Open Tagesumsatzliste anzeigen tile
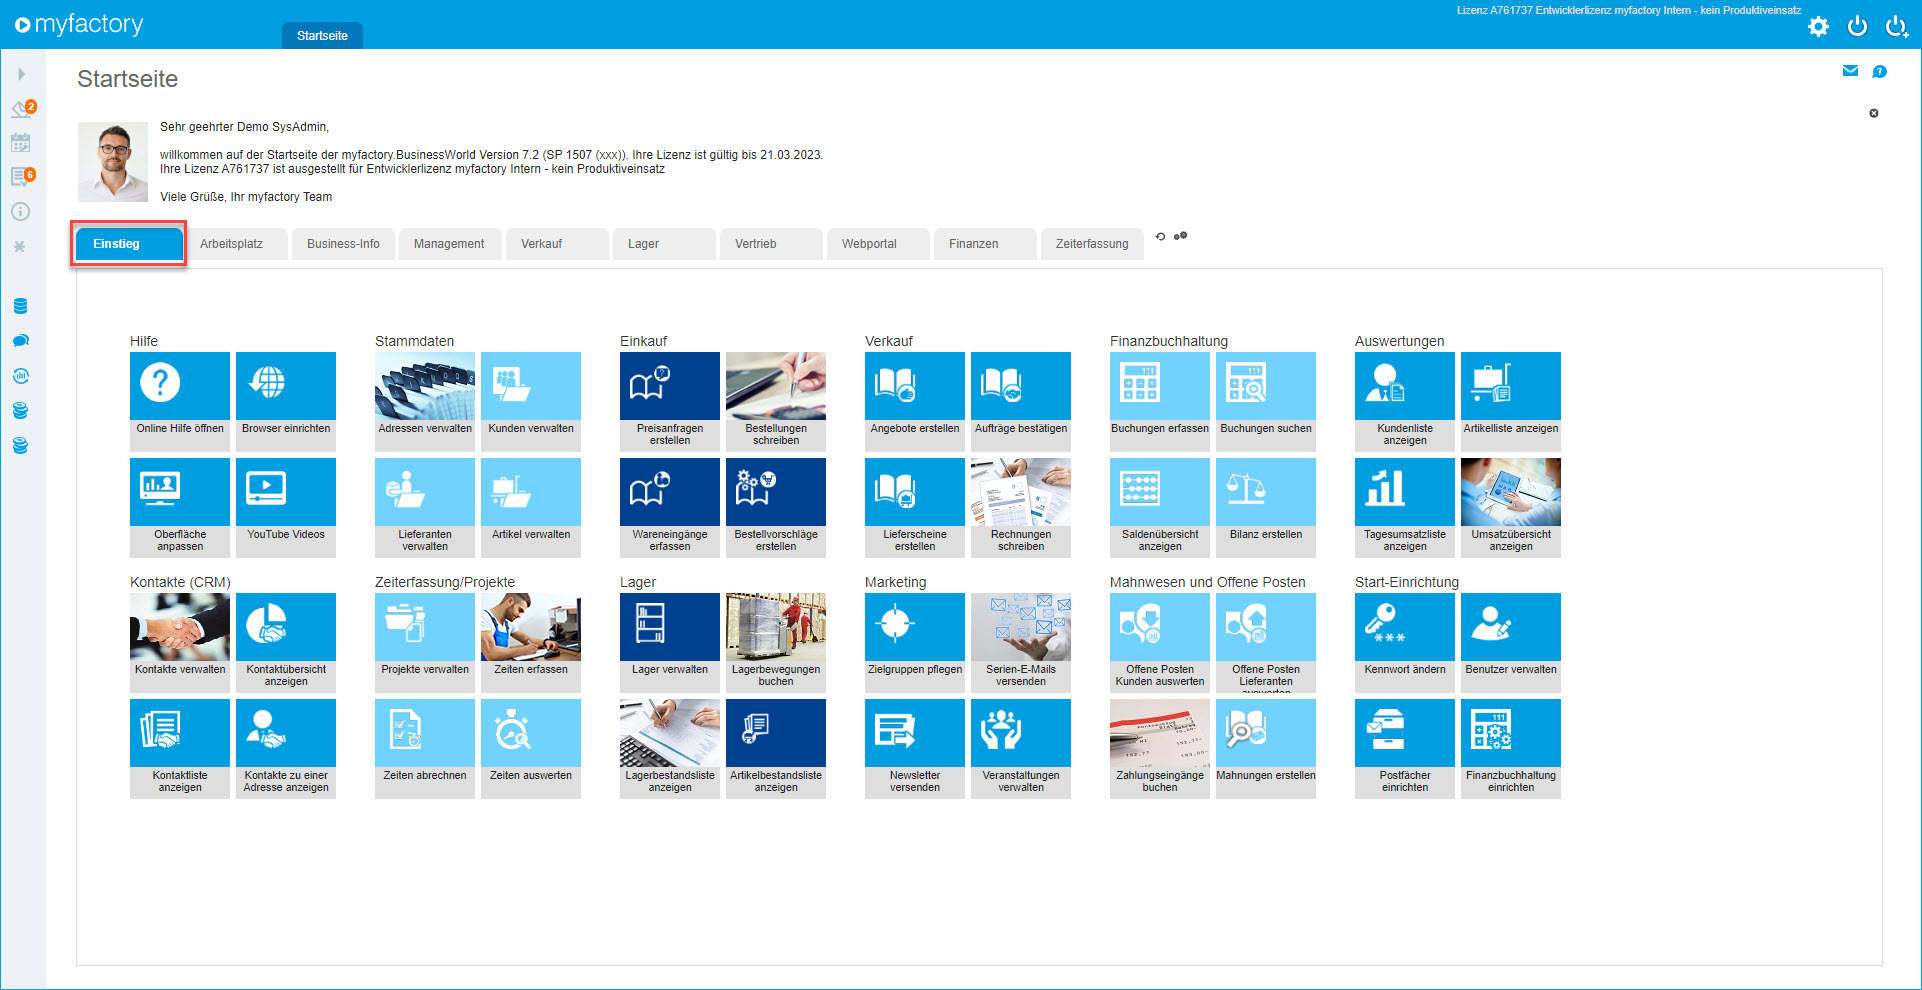This screenshot has height=990, width=1922. pos(1405,507)
